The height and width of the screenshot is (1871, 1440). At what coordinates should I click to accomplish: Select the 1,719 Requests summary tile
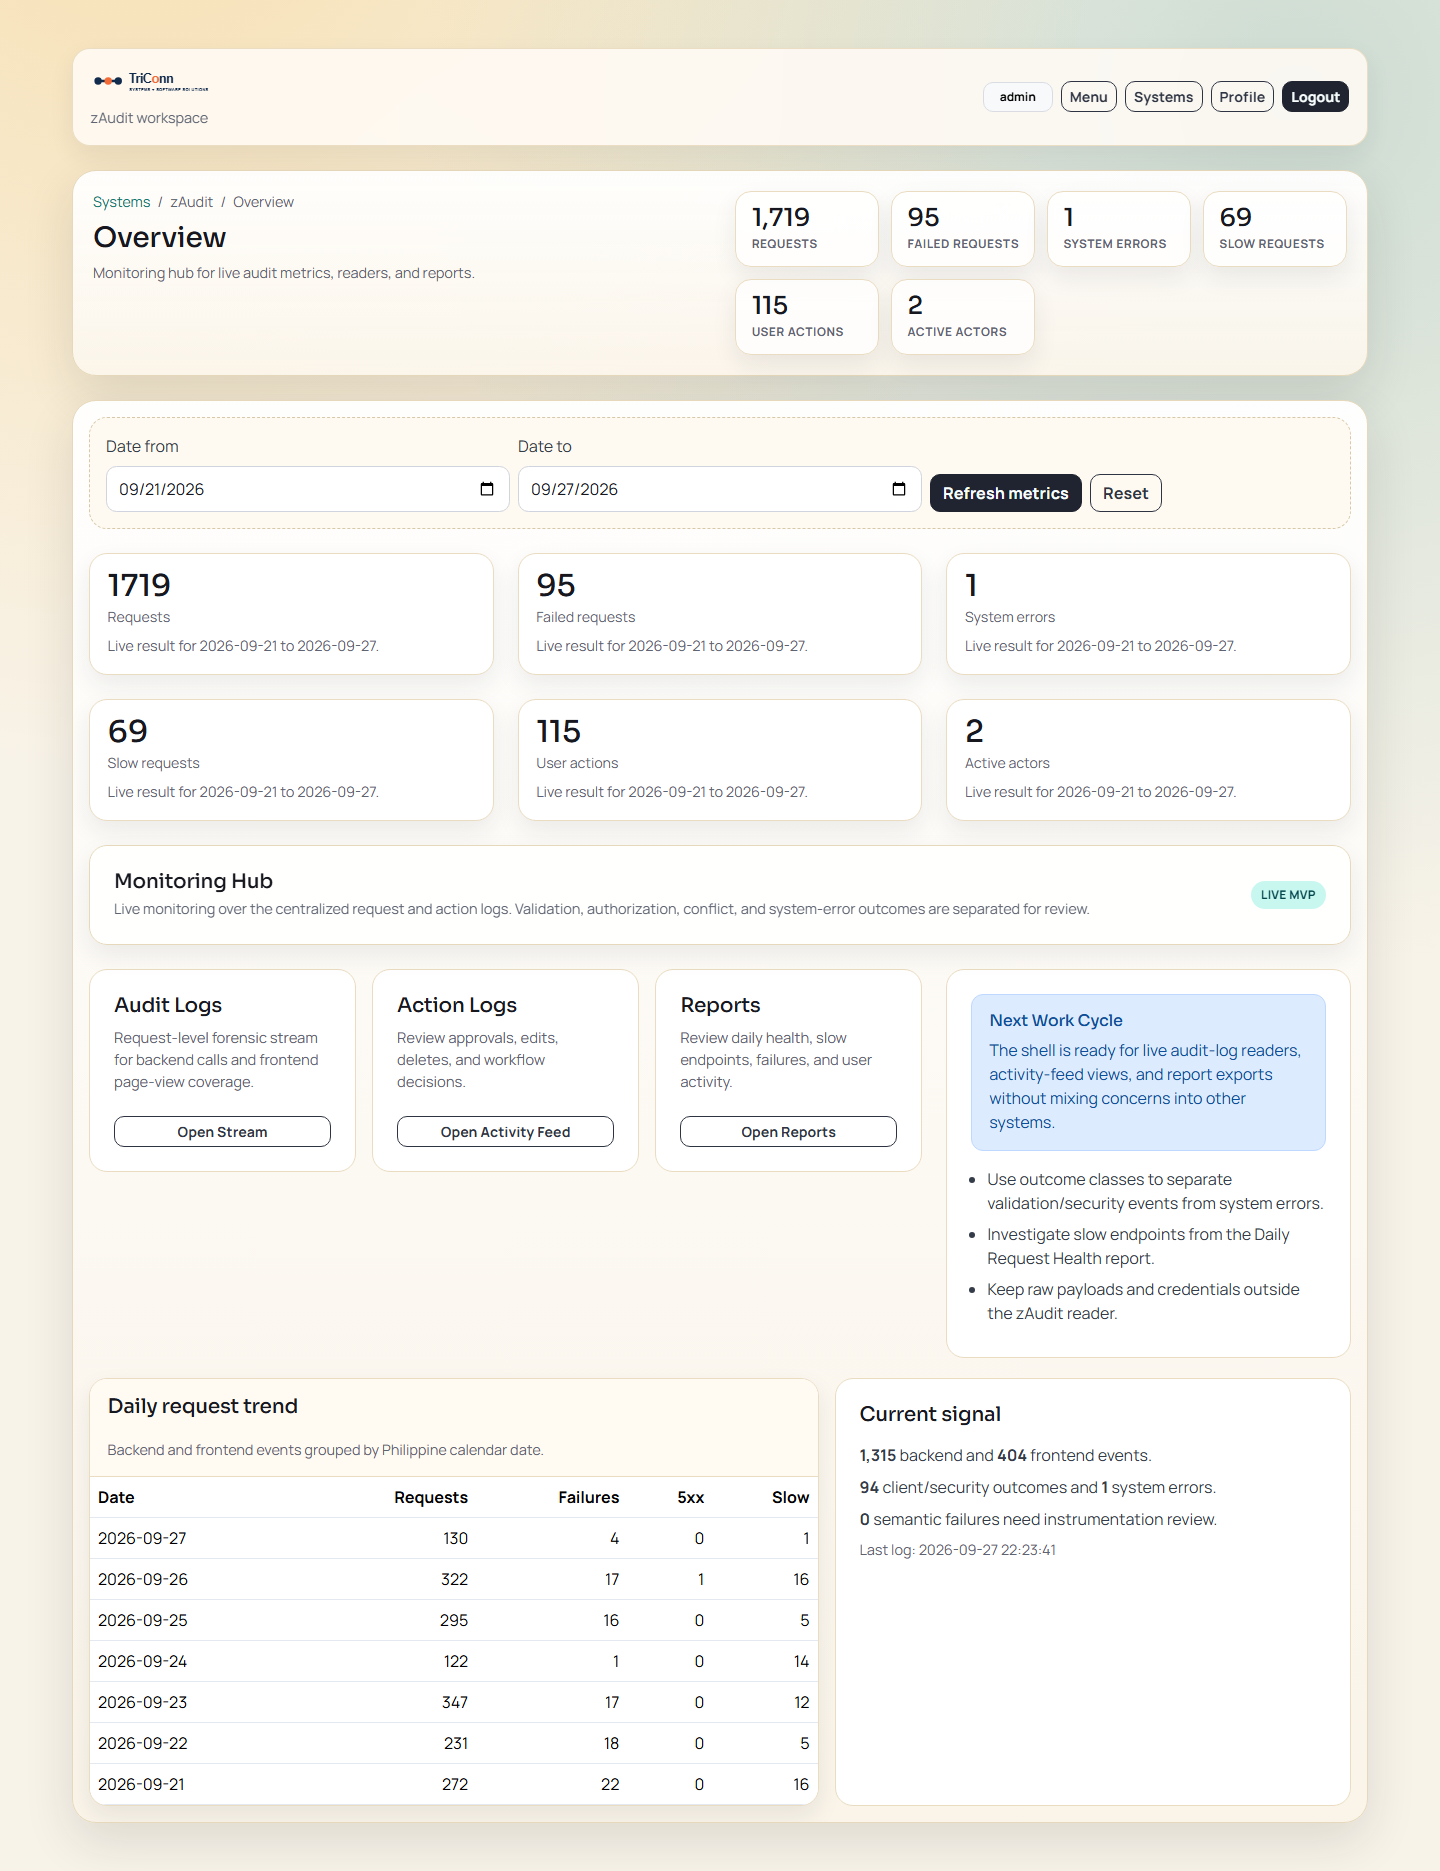(807, 229)
